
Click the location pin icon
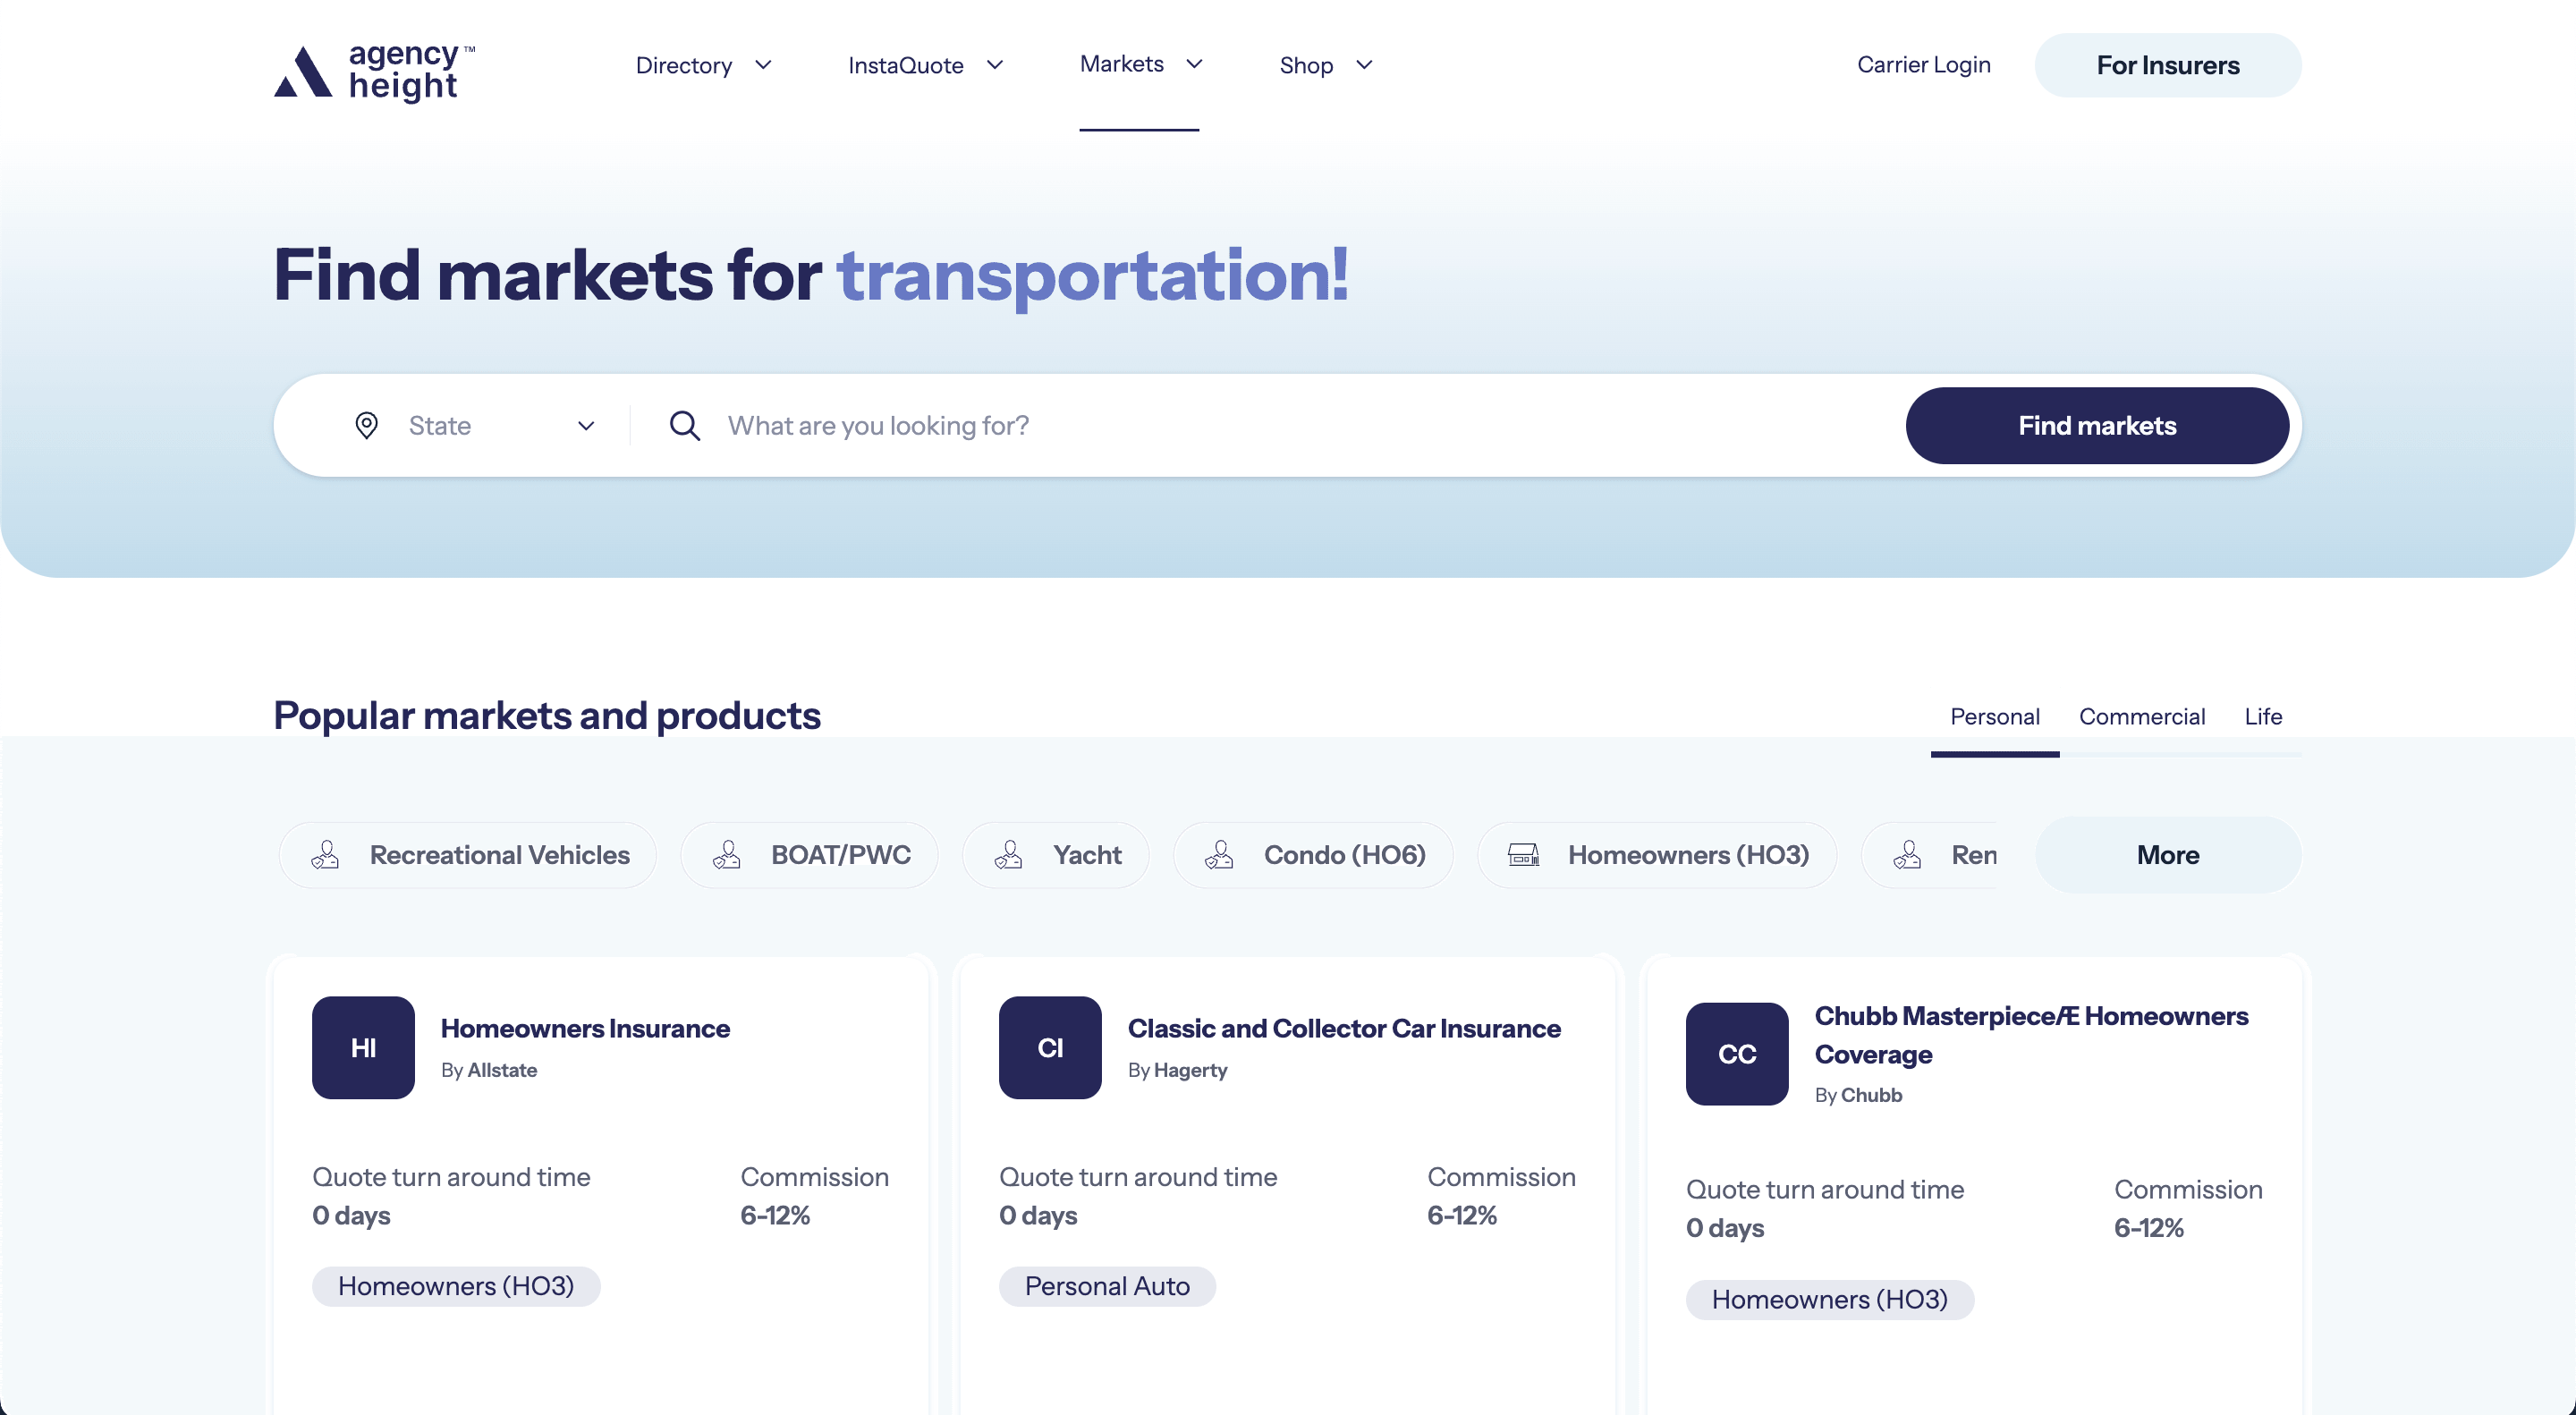tap(367, 425)
